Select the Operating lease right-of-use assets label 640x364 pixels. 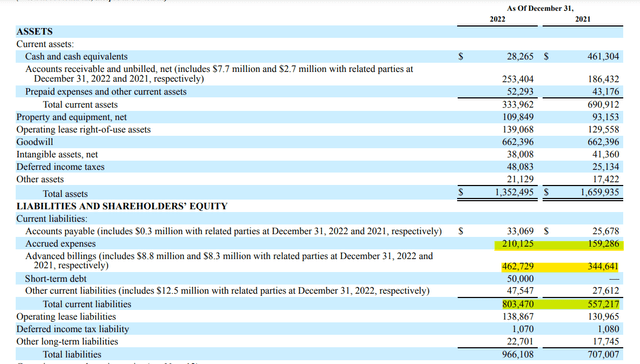point(83,129)
